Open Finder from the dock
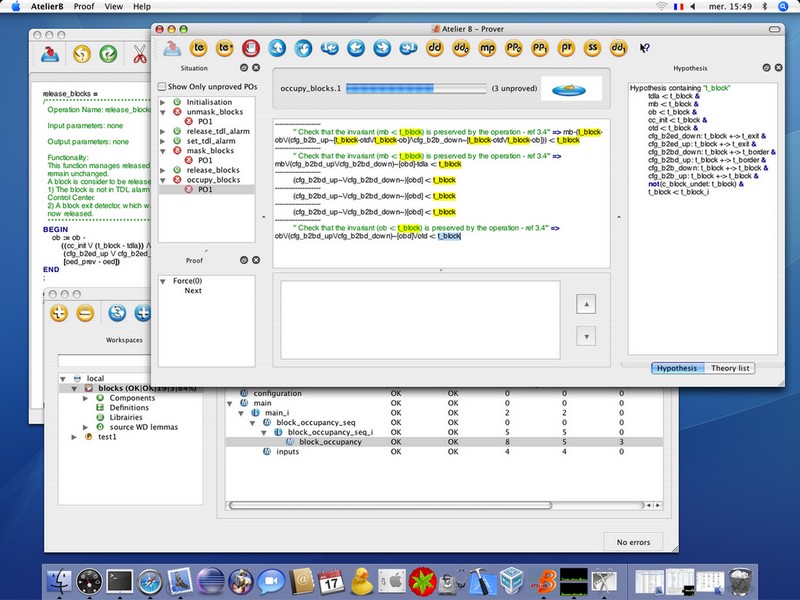Image resolution: width=800 pixels, height=600 pixels. [60, 581]
